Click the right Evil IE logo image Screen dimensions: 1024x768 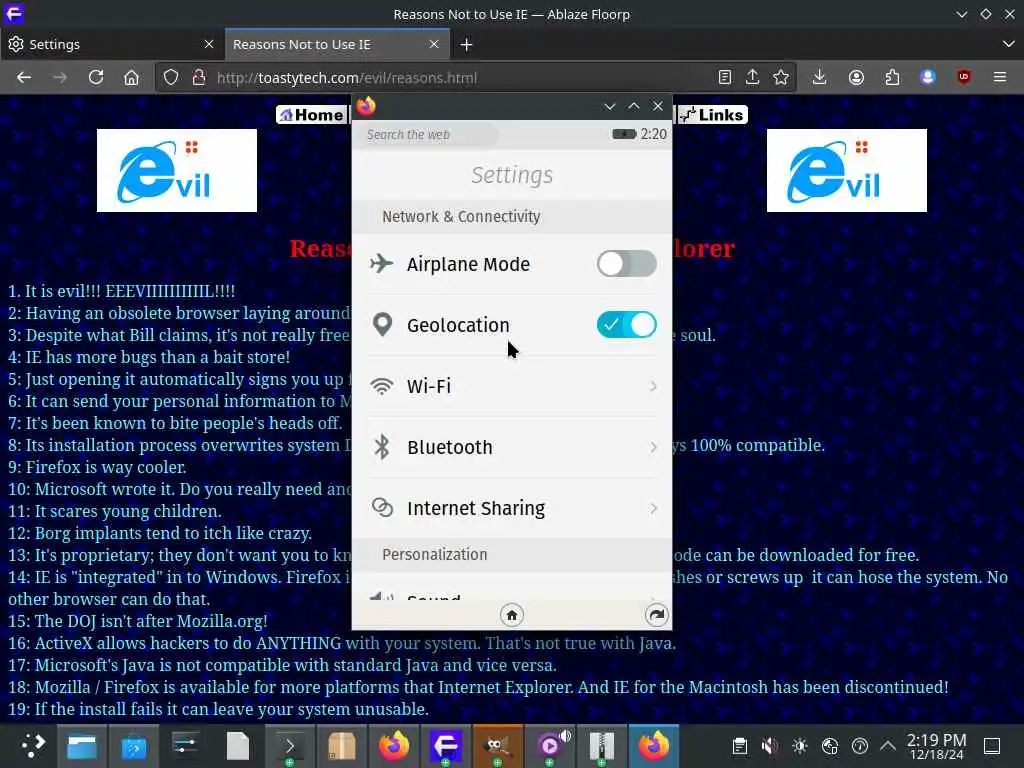pyautogui.click(x=846, y=170)
